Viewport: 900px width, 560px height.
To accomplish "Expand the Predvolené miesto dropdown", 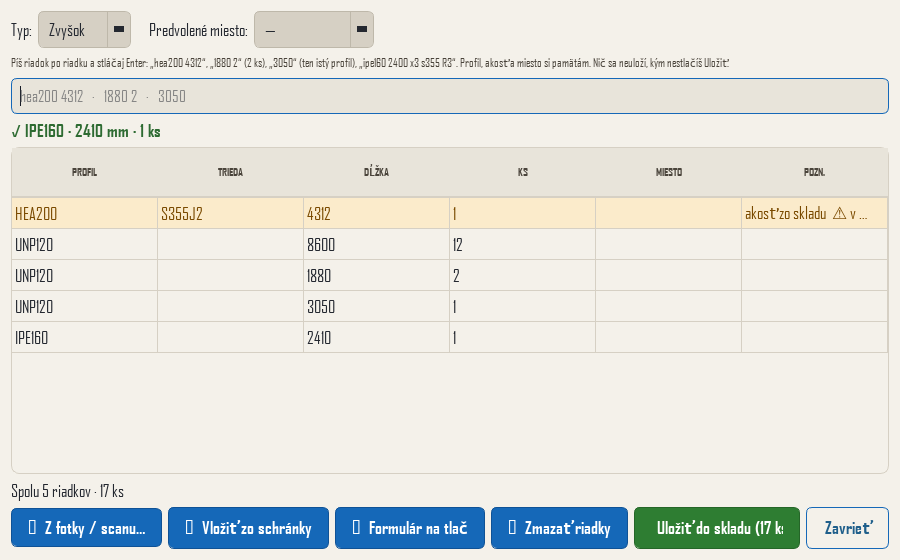I will (x=314, y=30).
